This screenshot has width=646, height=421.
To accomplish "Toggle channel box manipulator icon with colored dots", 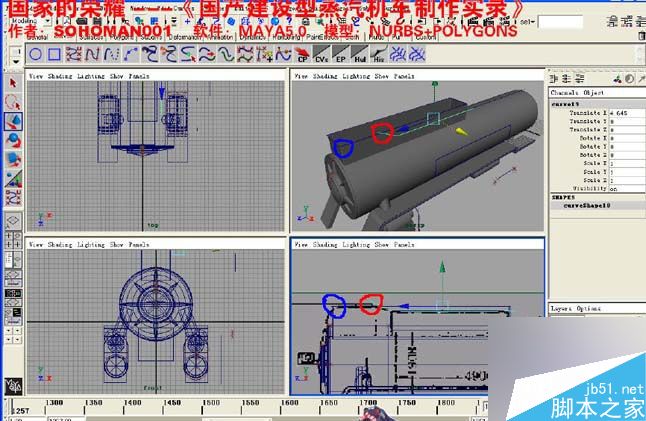I will click(617, 79).
